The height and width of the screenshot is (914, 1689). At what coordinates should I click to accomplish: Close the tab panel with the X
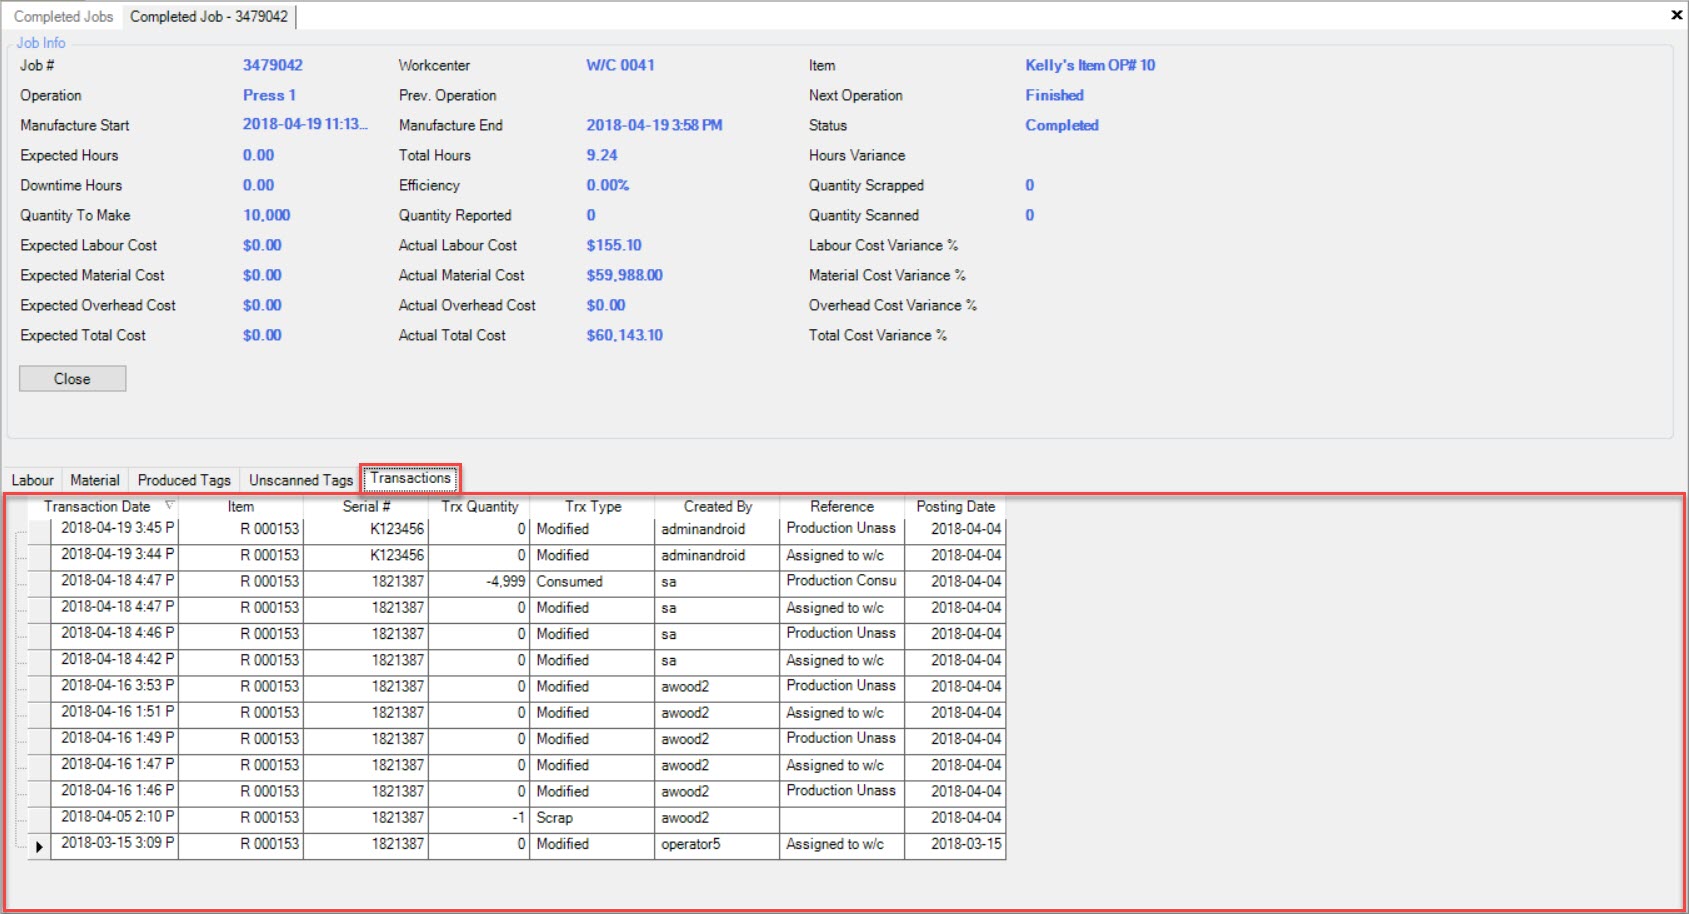click(1676, 15)
